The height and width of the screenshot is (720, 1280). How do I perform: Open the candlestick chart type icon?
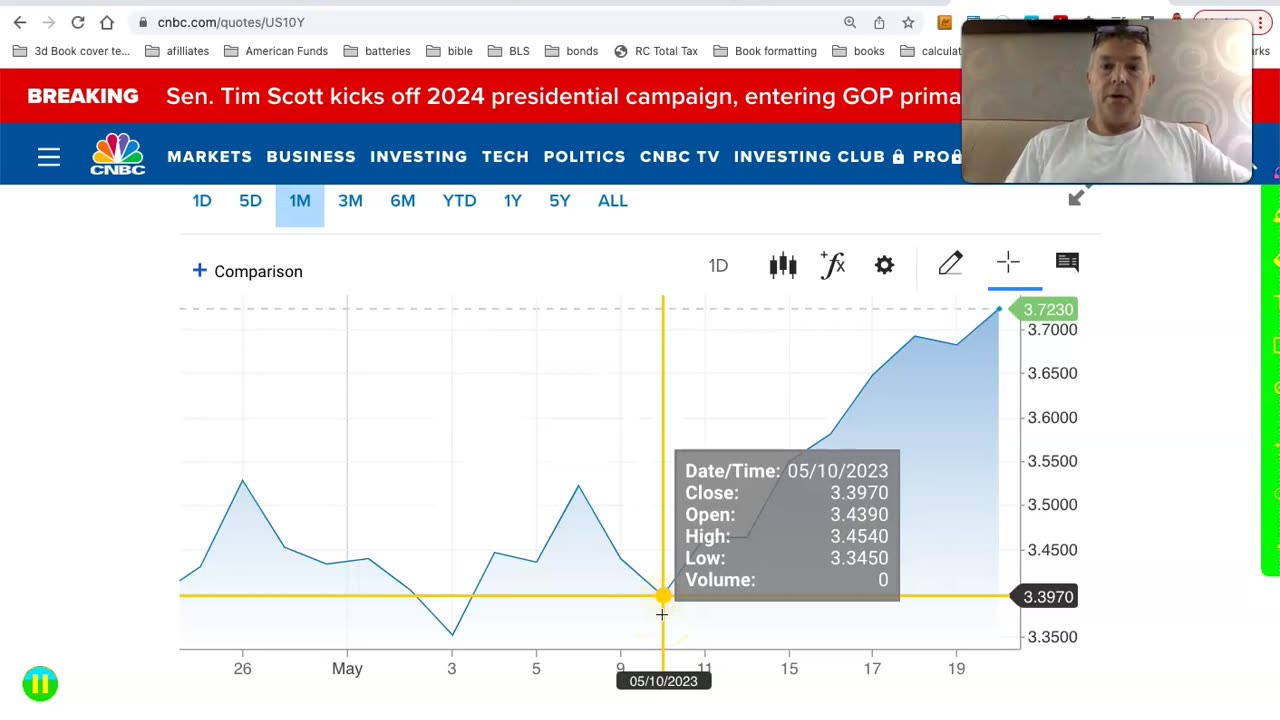[783, 265]
